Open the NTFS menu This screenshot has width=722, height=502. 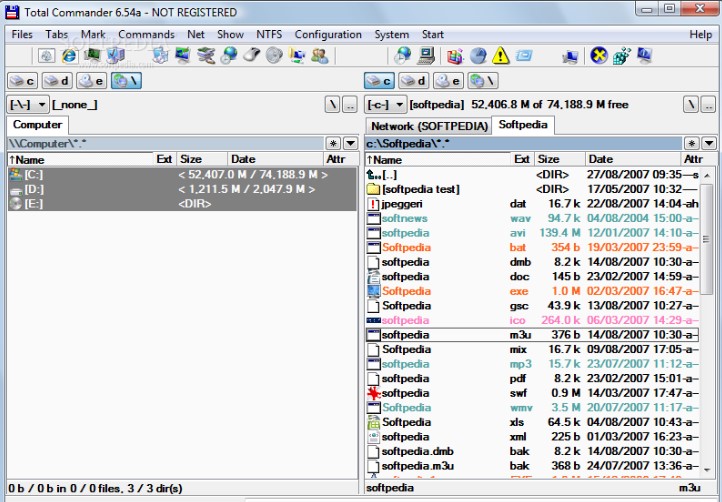pyautogui.click(x=269, y=35)
